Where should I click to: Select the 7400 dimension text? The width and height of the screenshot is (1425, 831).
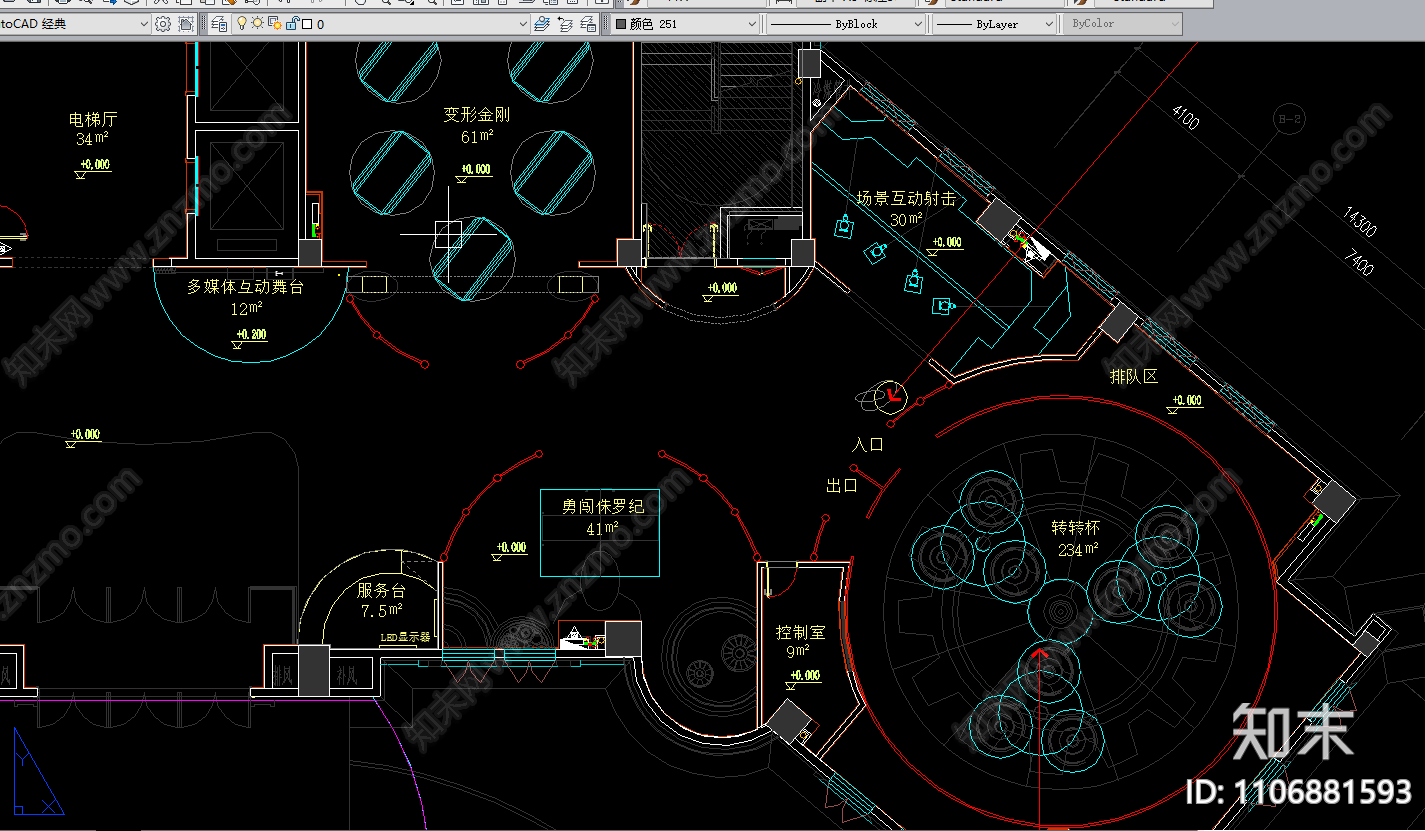(x=1359, y=262)
